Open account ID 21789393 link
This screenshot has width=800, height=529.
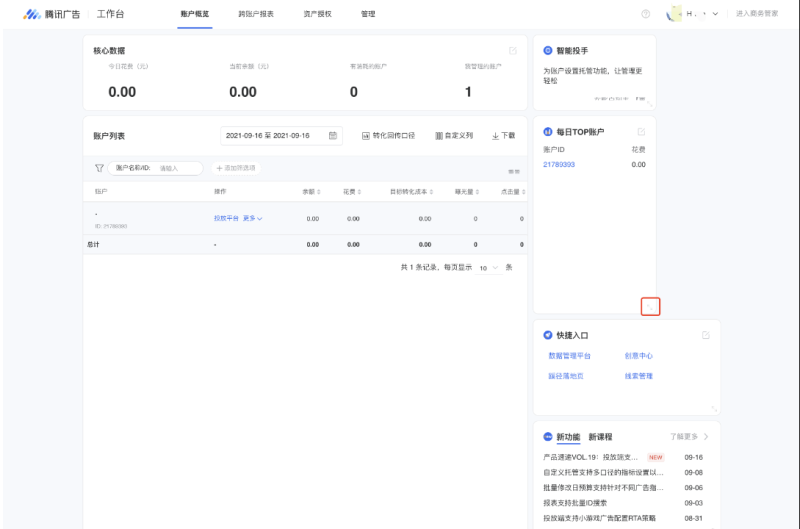click(x=559, y=164)
